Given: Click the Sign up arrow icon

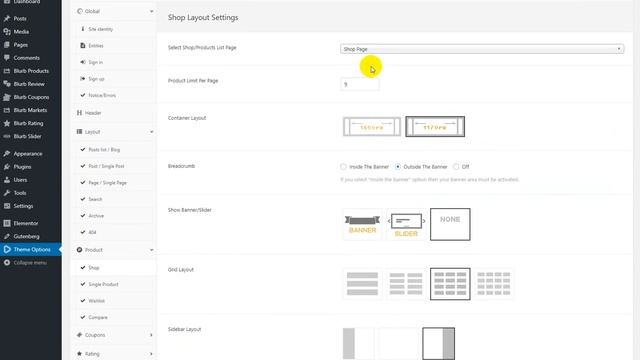Looking at the screenshot, I should 82,78.
